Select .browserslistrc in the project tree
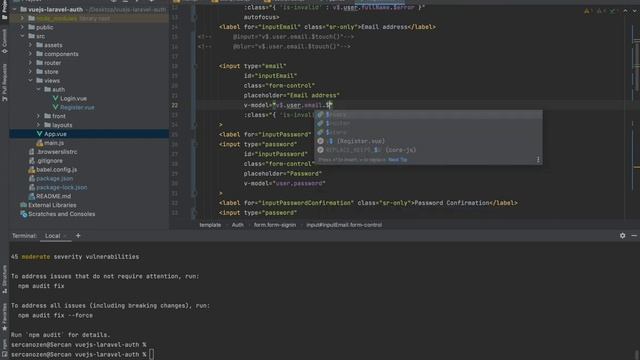The width and height of the screenshot is (640, 360). (57, 152)
